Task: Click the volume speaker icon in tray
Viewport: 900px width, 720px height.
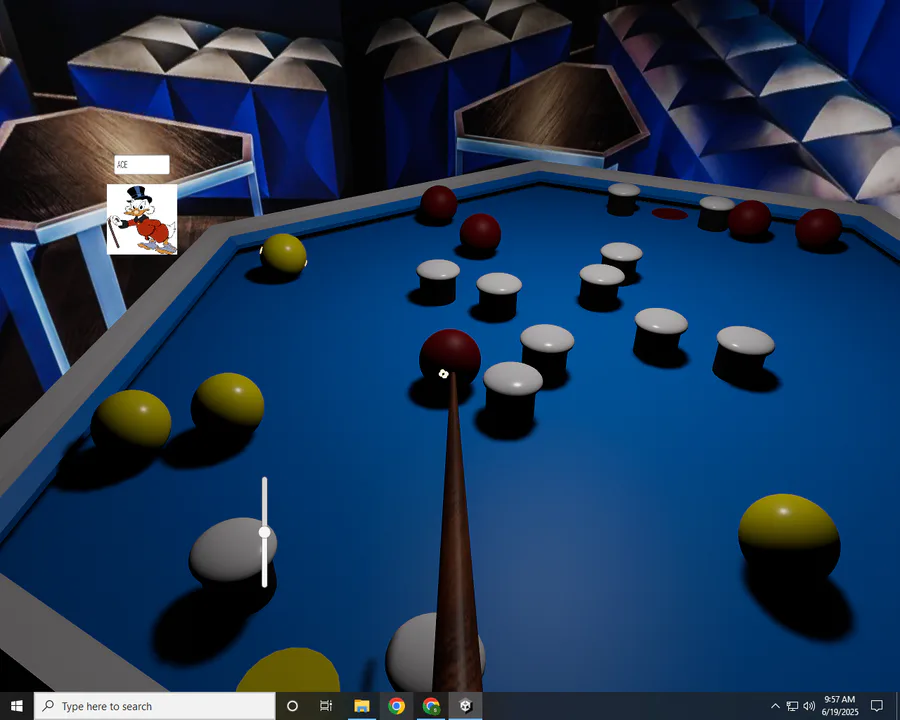Action: point(809,706)
